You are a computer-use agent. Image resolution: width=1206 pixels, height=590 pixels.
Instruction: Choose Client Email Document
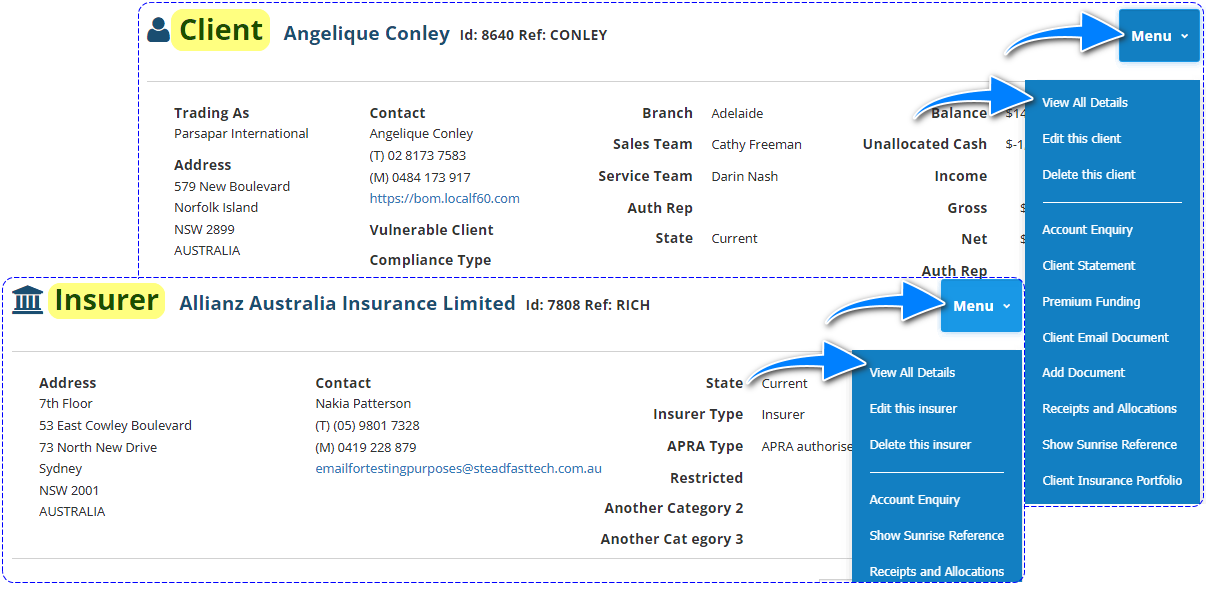[x=1105, y=337]
